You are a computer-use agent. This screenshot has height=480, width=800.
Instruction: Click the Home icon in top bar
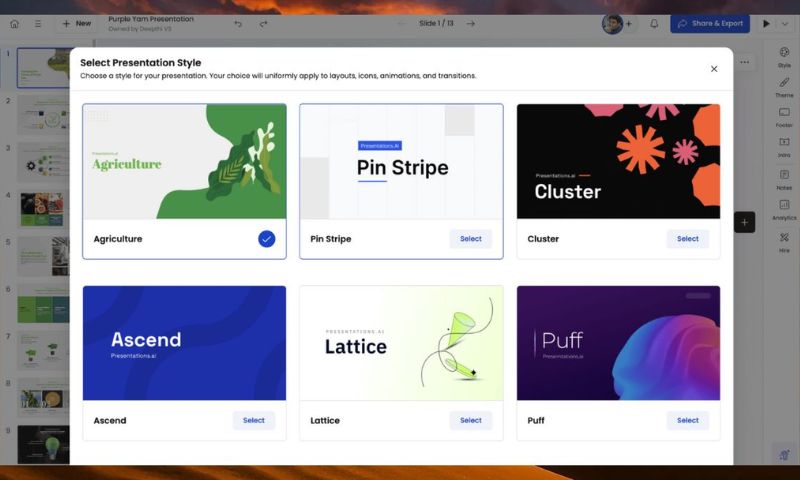pyautogui.click(x=14, y=23)
